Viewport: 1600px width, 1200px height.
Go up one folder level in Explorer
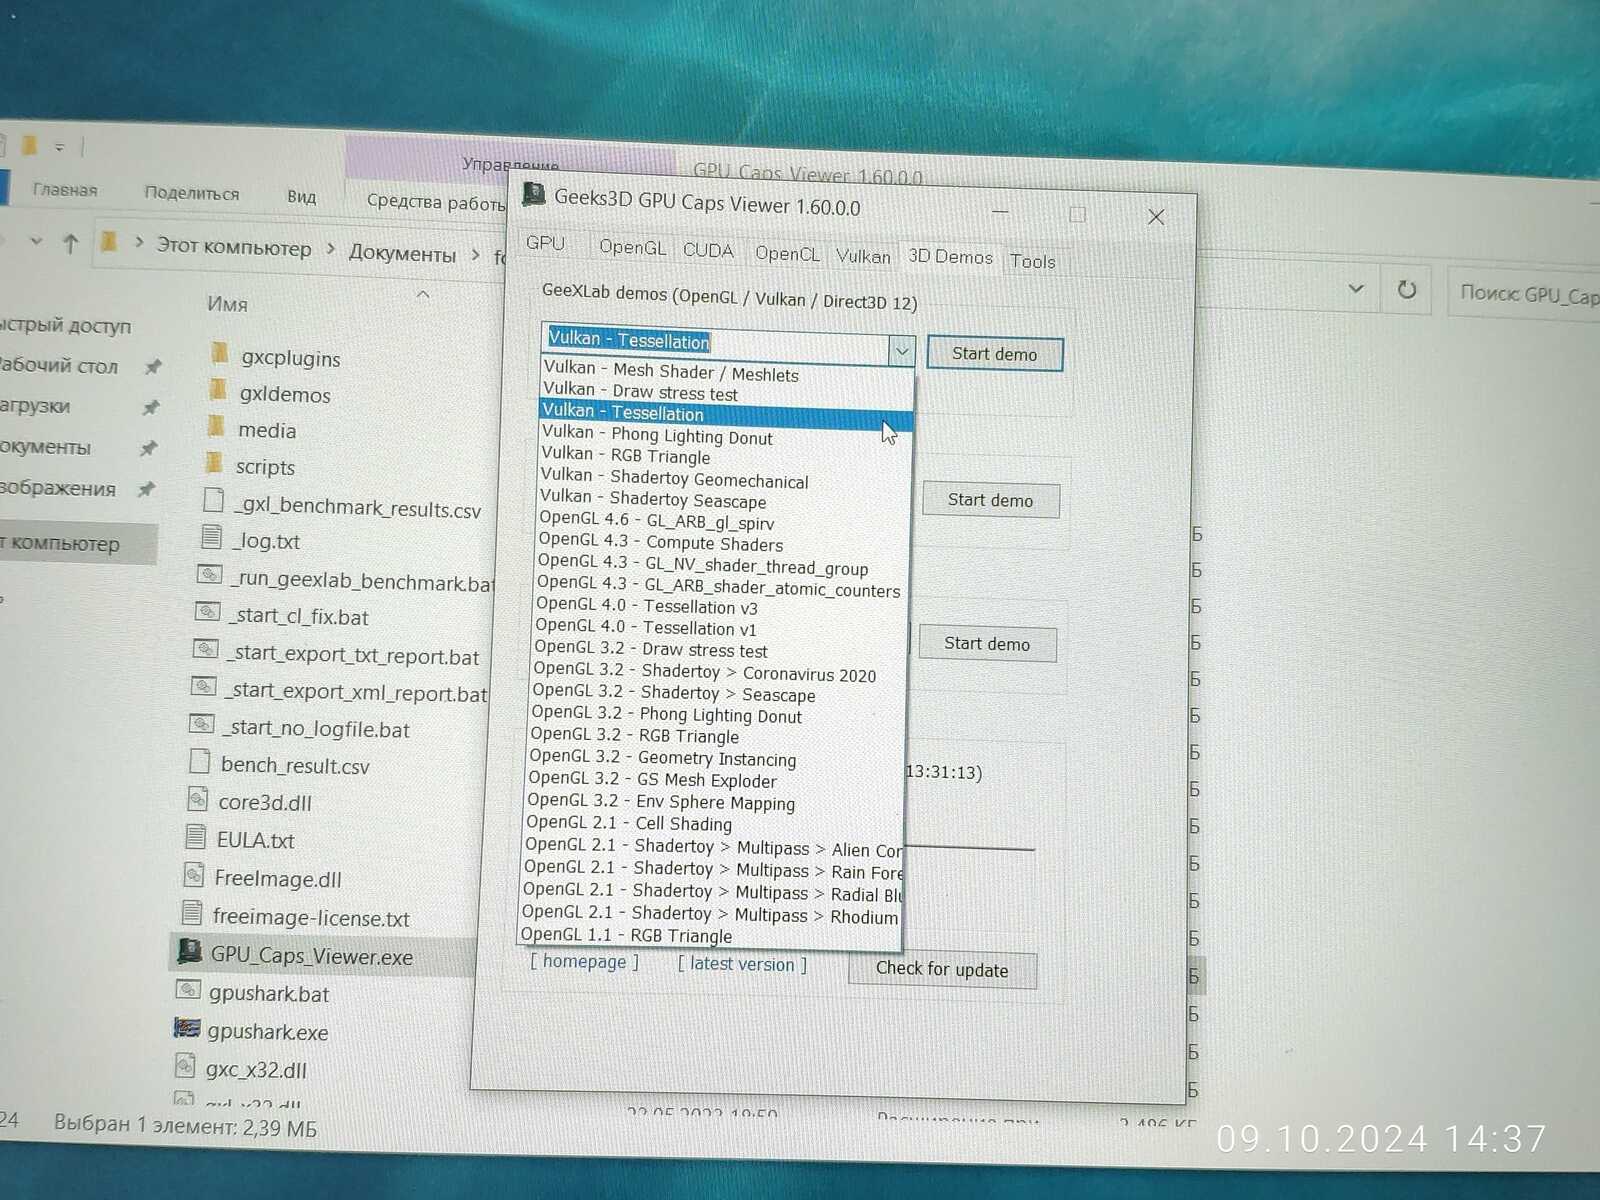coord(70,243)
